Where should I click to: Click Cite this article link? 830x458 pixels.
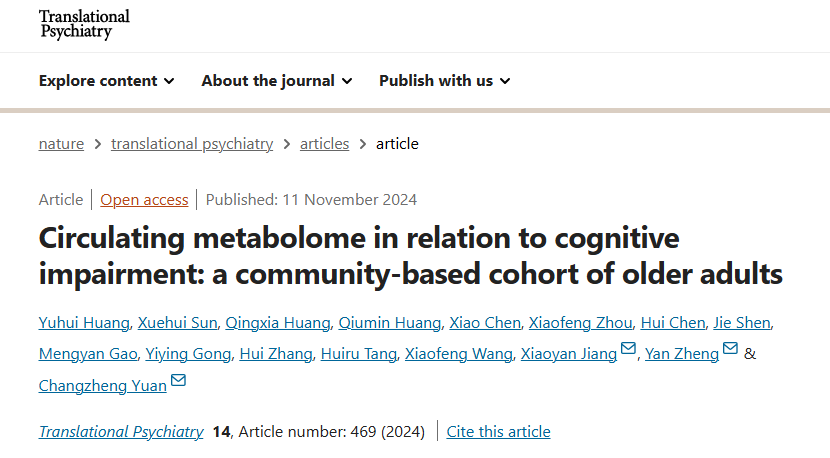tap(498, 432)
